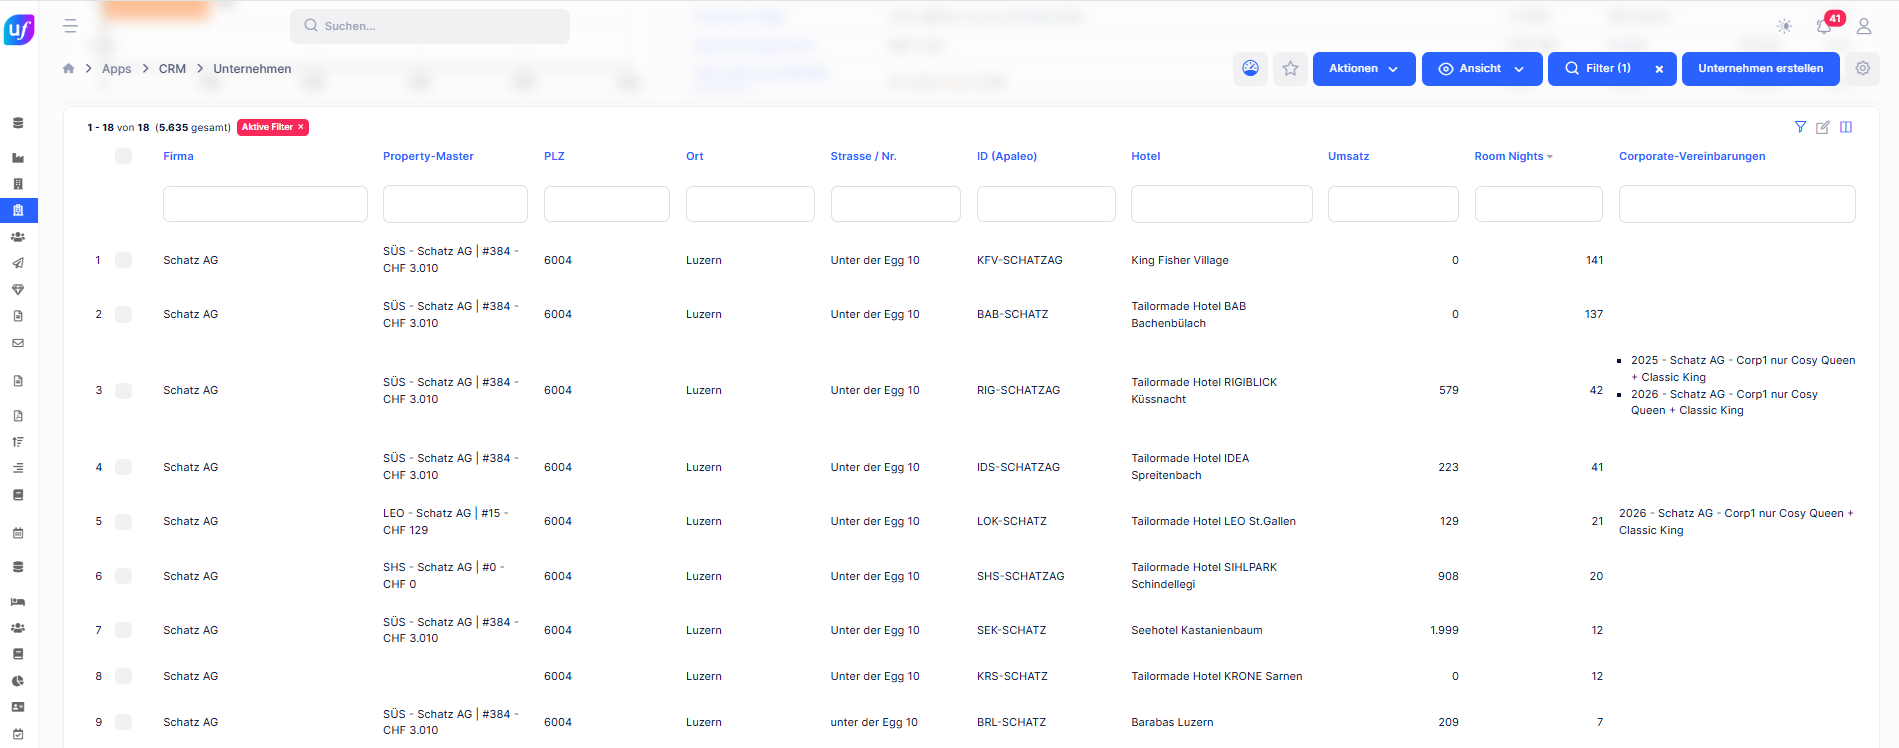Open the paper plane sidebar icon
This screenshot has width=1899, height=748.
point(18,263)
